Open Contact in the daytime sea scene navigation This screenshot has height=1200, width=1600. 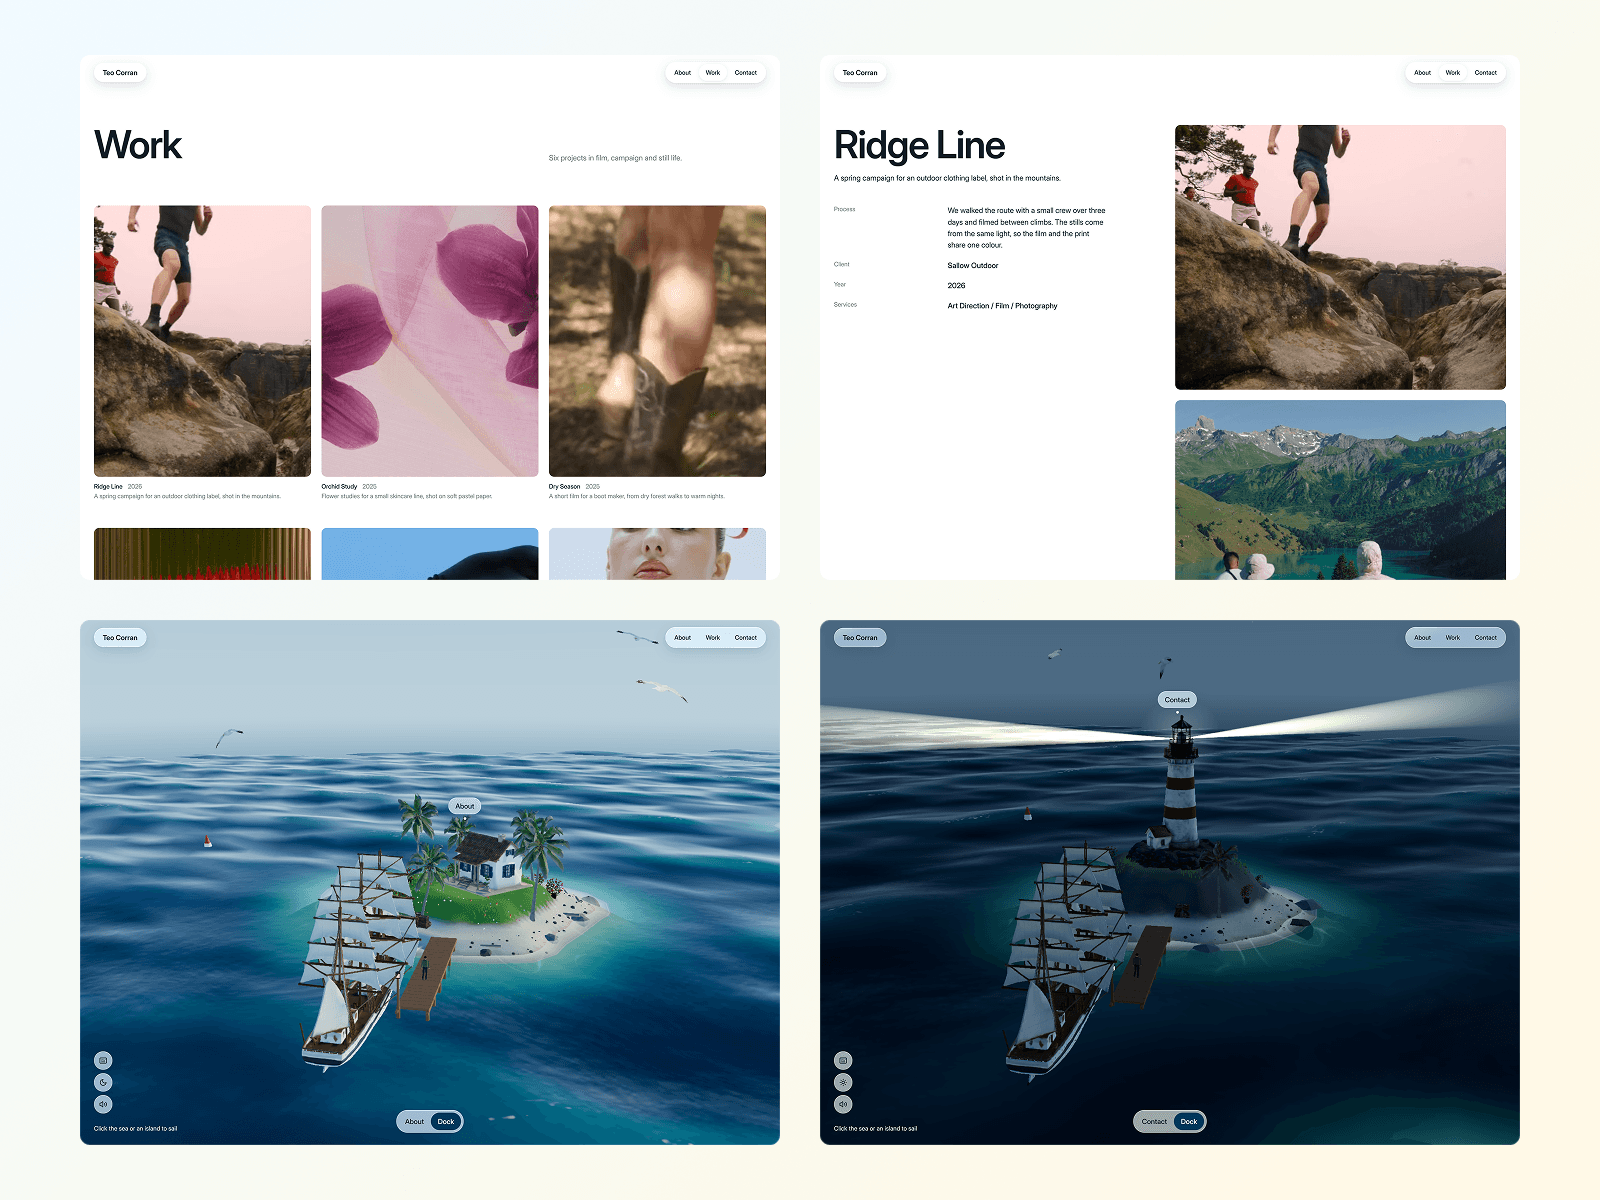tap(746, 638)
